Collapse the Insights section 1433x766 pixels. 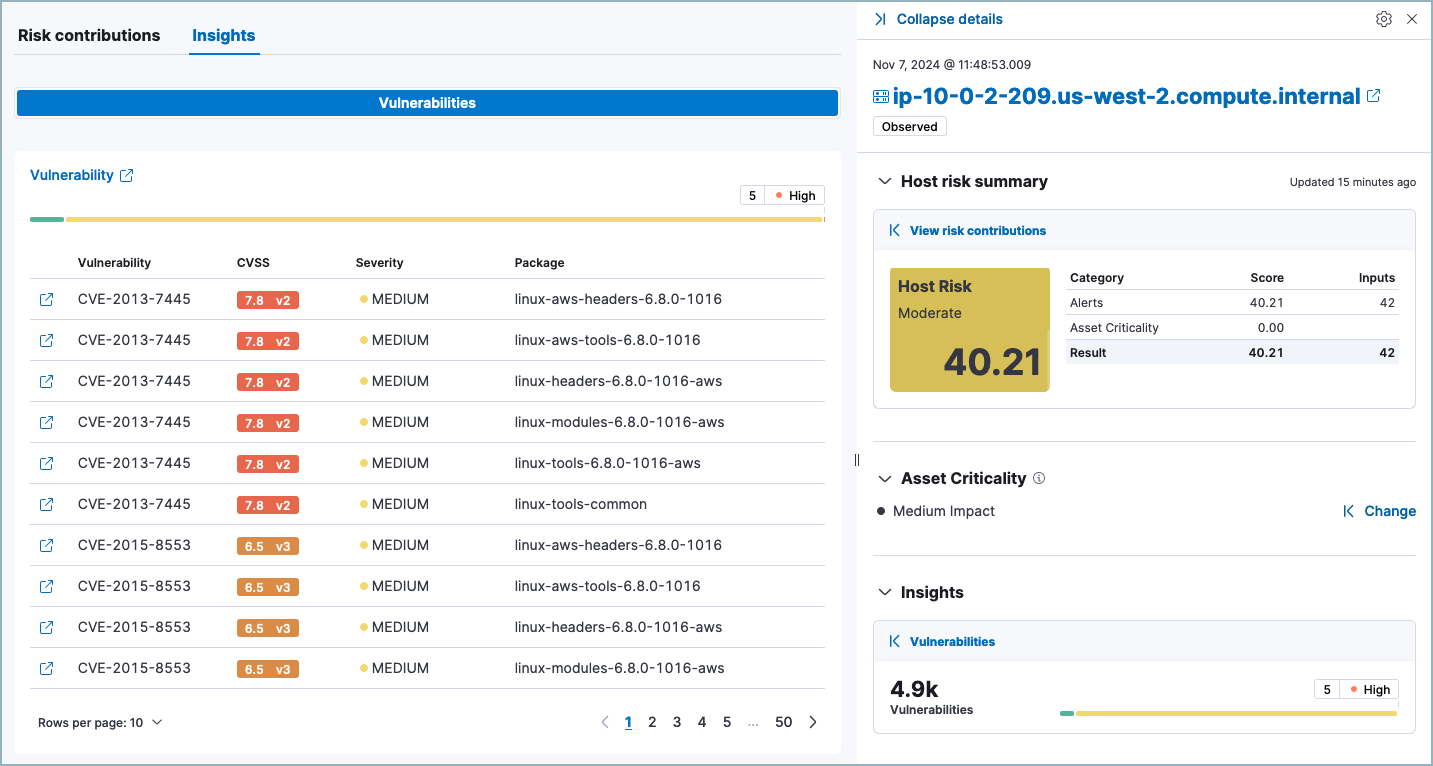(884, 592)
